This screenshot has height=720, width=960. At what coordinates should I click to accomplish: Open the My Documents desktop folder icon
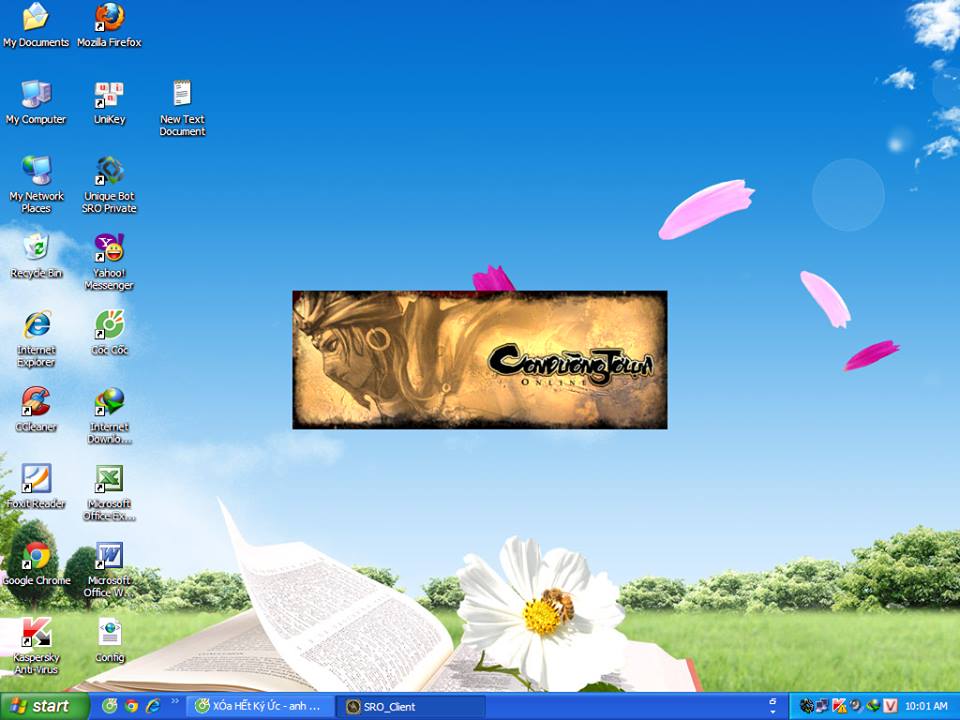click(x=36, y=24)
